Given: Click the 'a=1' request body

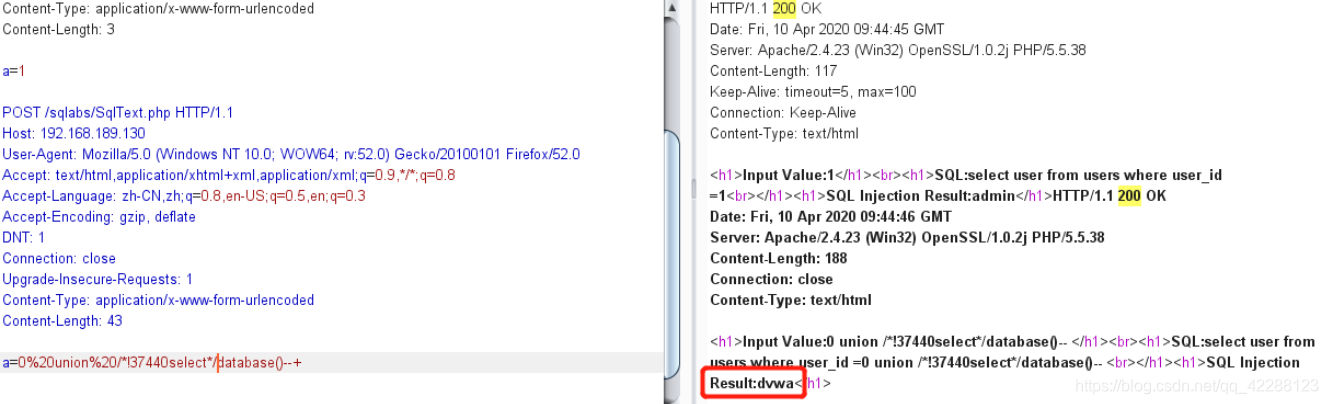Looking at the screenshot, I should (12, 71).
